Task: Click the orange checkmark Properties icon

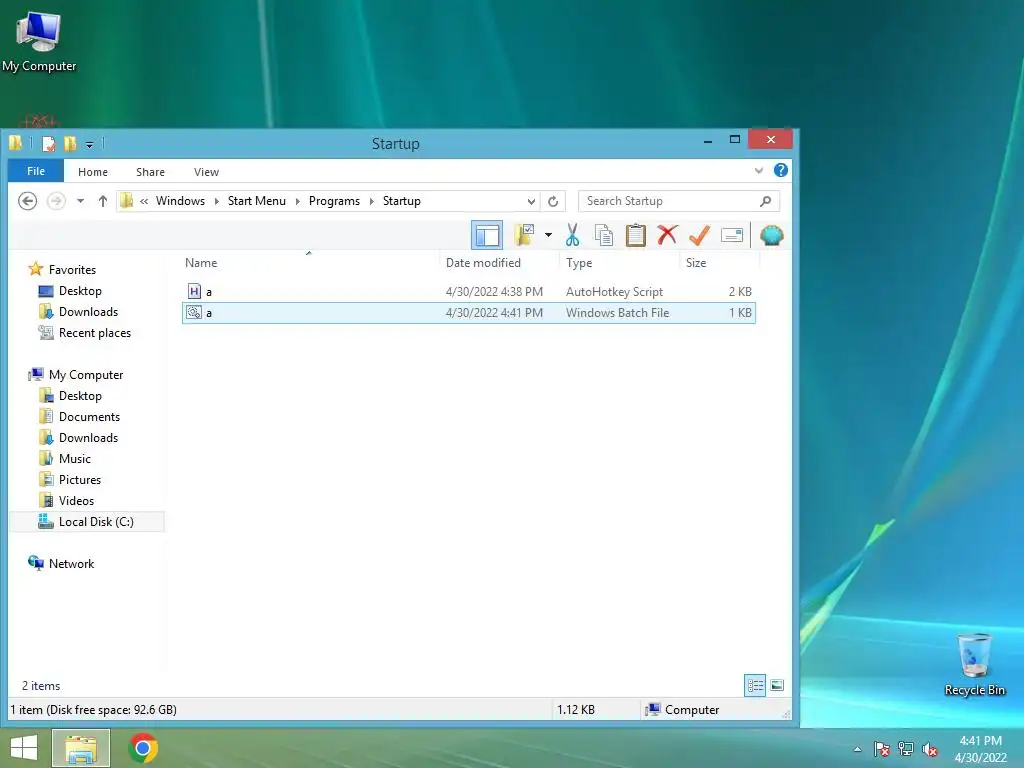Action: coord(699,235)
